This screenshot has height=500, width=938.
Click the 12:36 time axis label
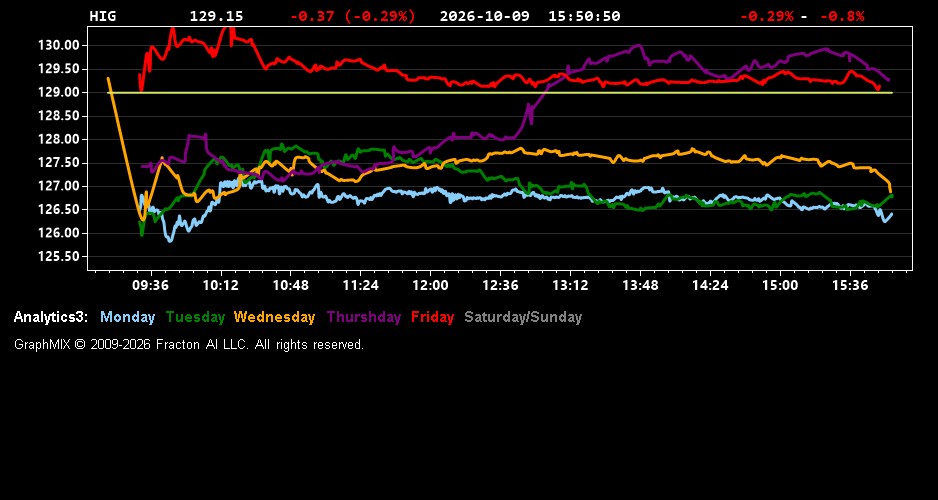coord(500,285)
